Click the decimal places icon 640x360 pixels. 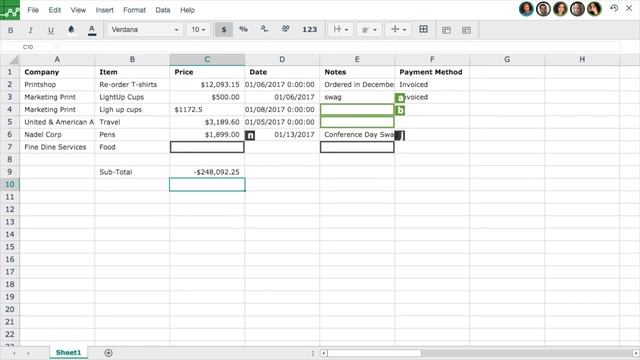(264, 29)
